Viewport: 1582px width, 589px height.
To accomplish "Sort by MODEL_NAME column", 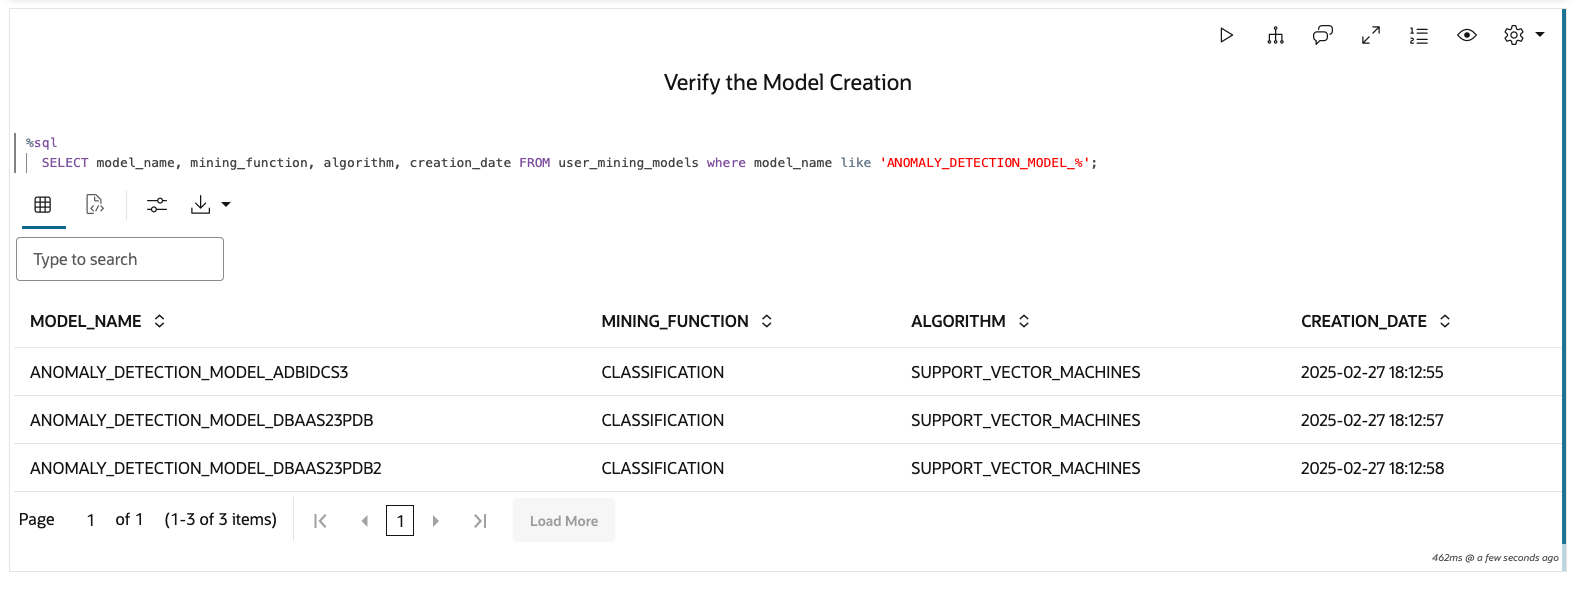I will [x=159, y=321].
